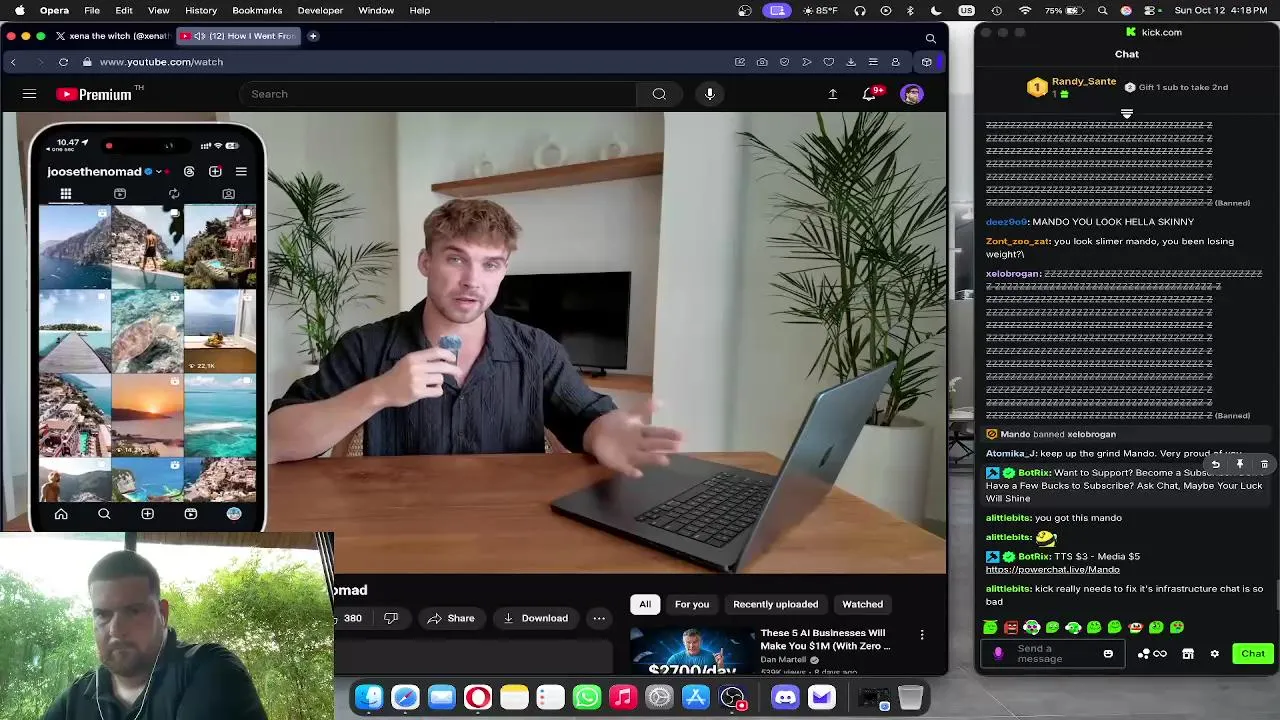This screenshot has height=720, width=1280.
Task: Click the reply arrow on Atomika_J message
Action: tap(1216, 464)
